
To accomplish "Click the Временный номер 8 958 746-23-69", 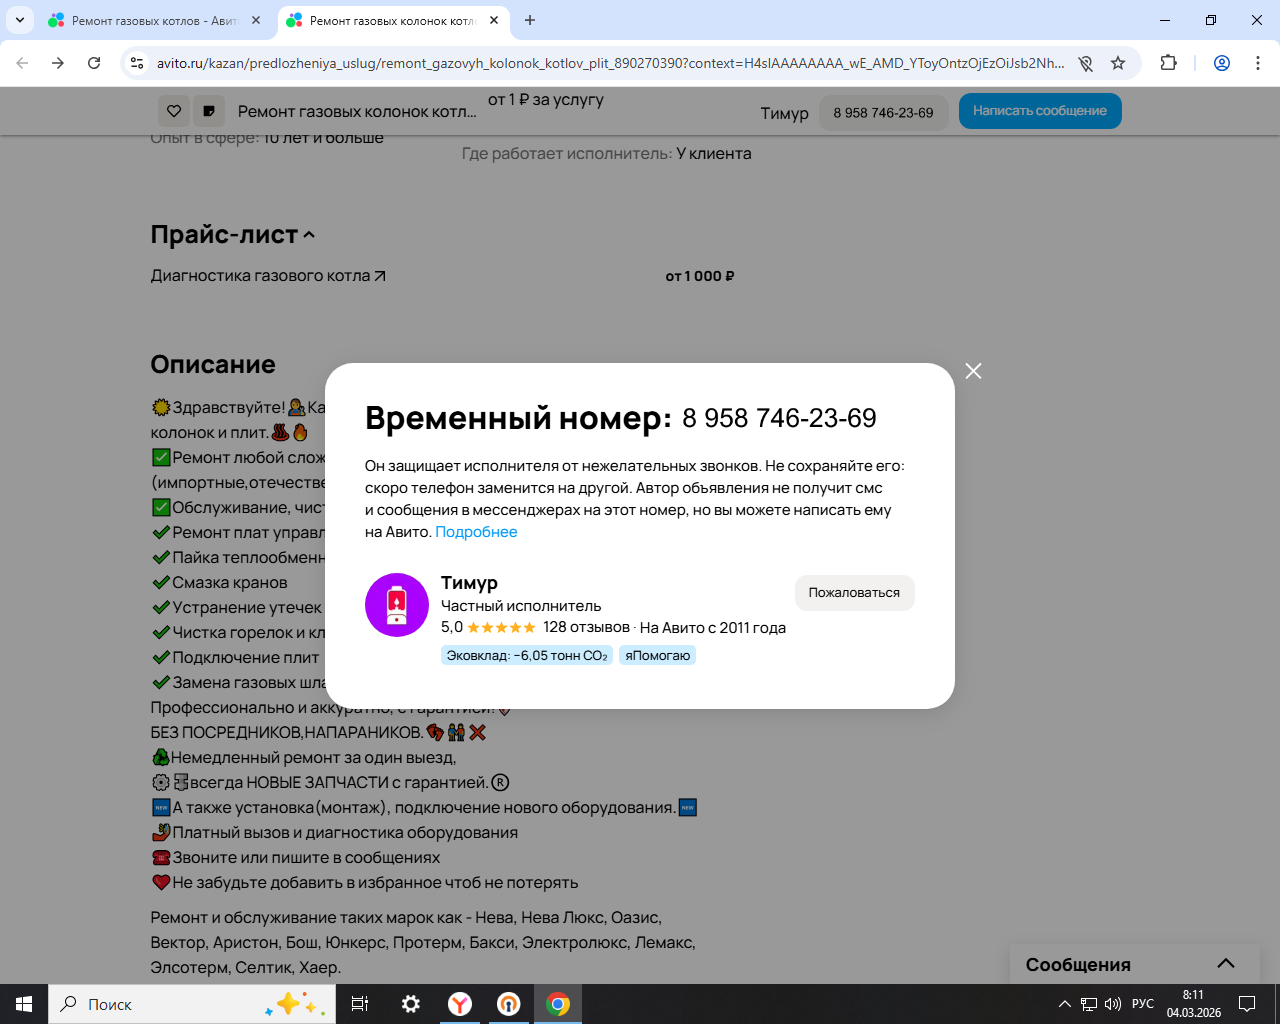I will pos(621,418).
